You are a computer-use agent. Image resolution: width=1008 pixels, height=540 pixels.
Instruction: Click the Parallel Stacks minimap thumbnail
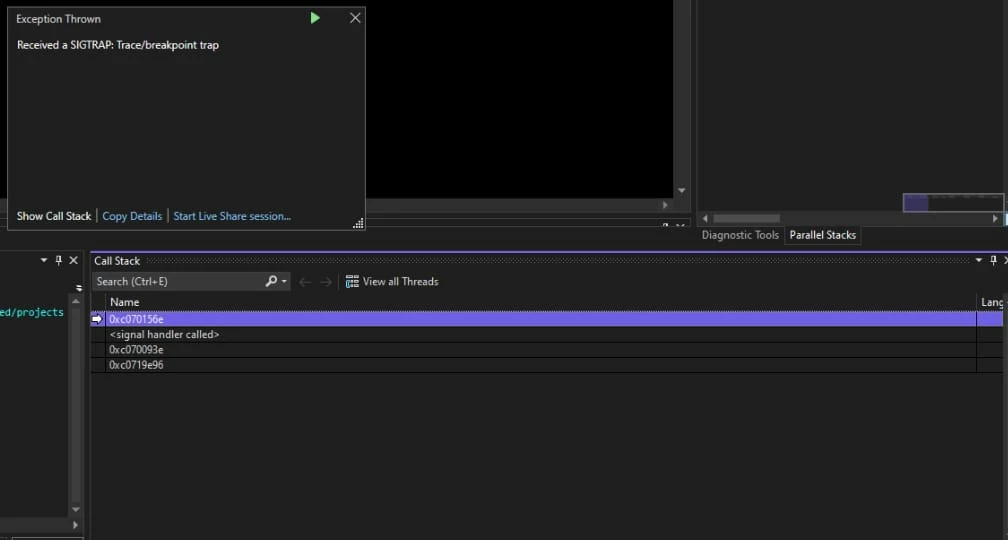953,202
